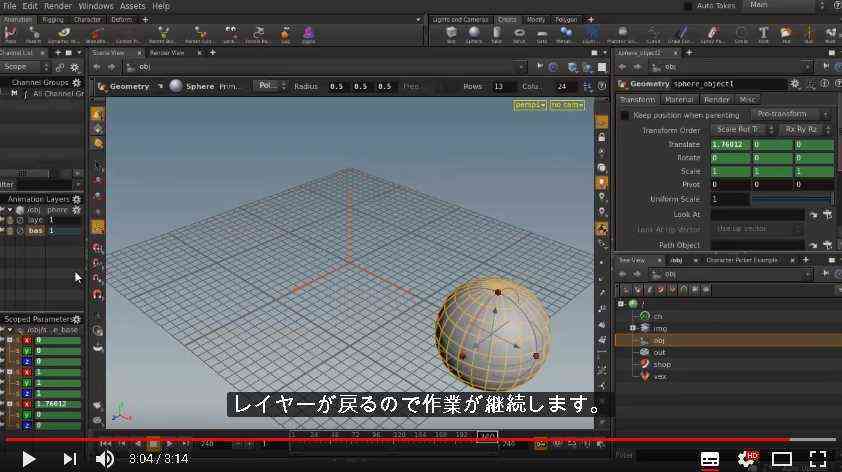Image resolution: width=842 pixels, height=472 pixels.
Task: Open the Scoped Parameters gear menu
Action: point(76,319)
